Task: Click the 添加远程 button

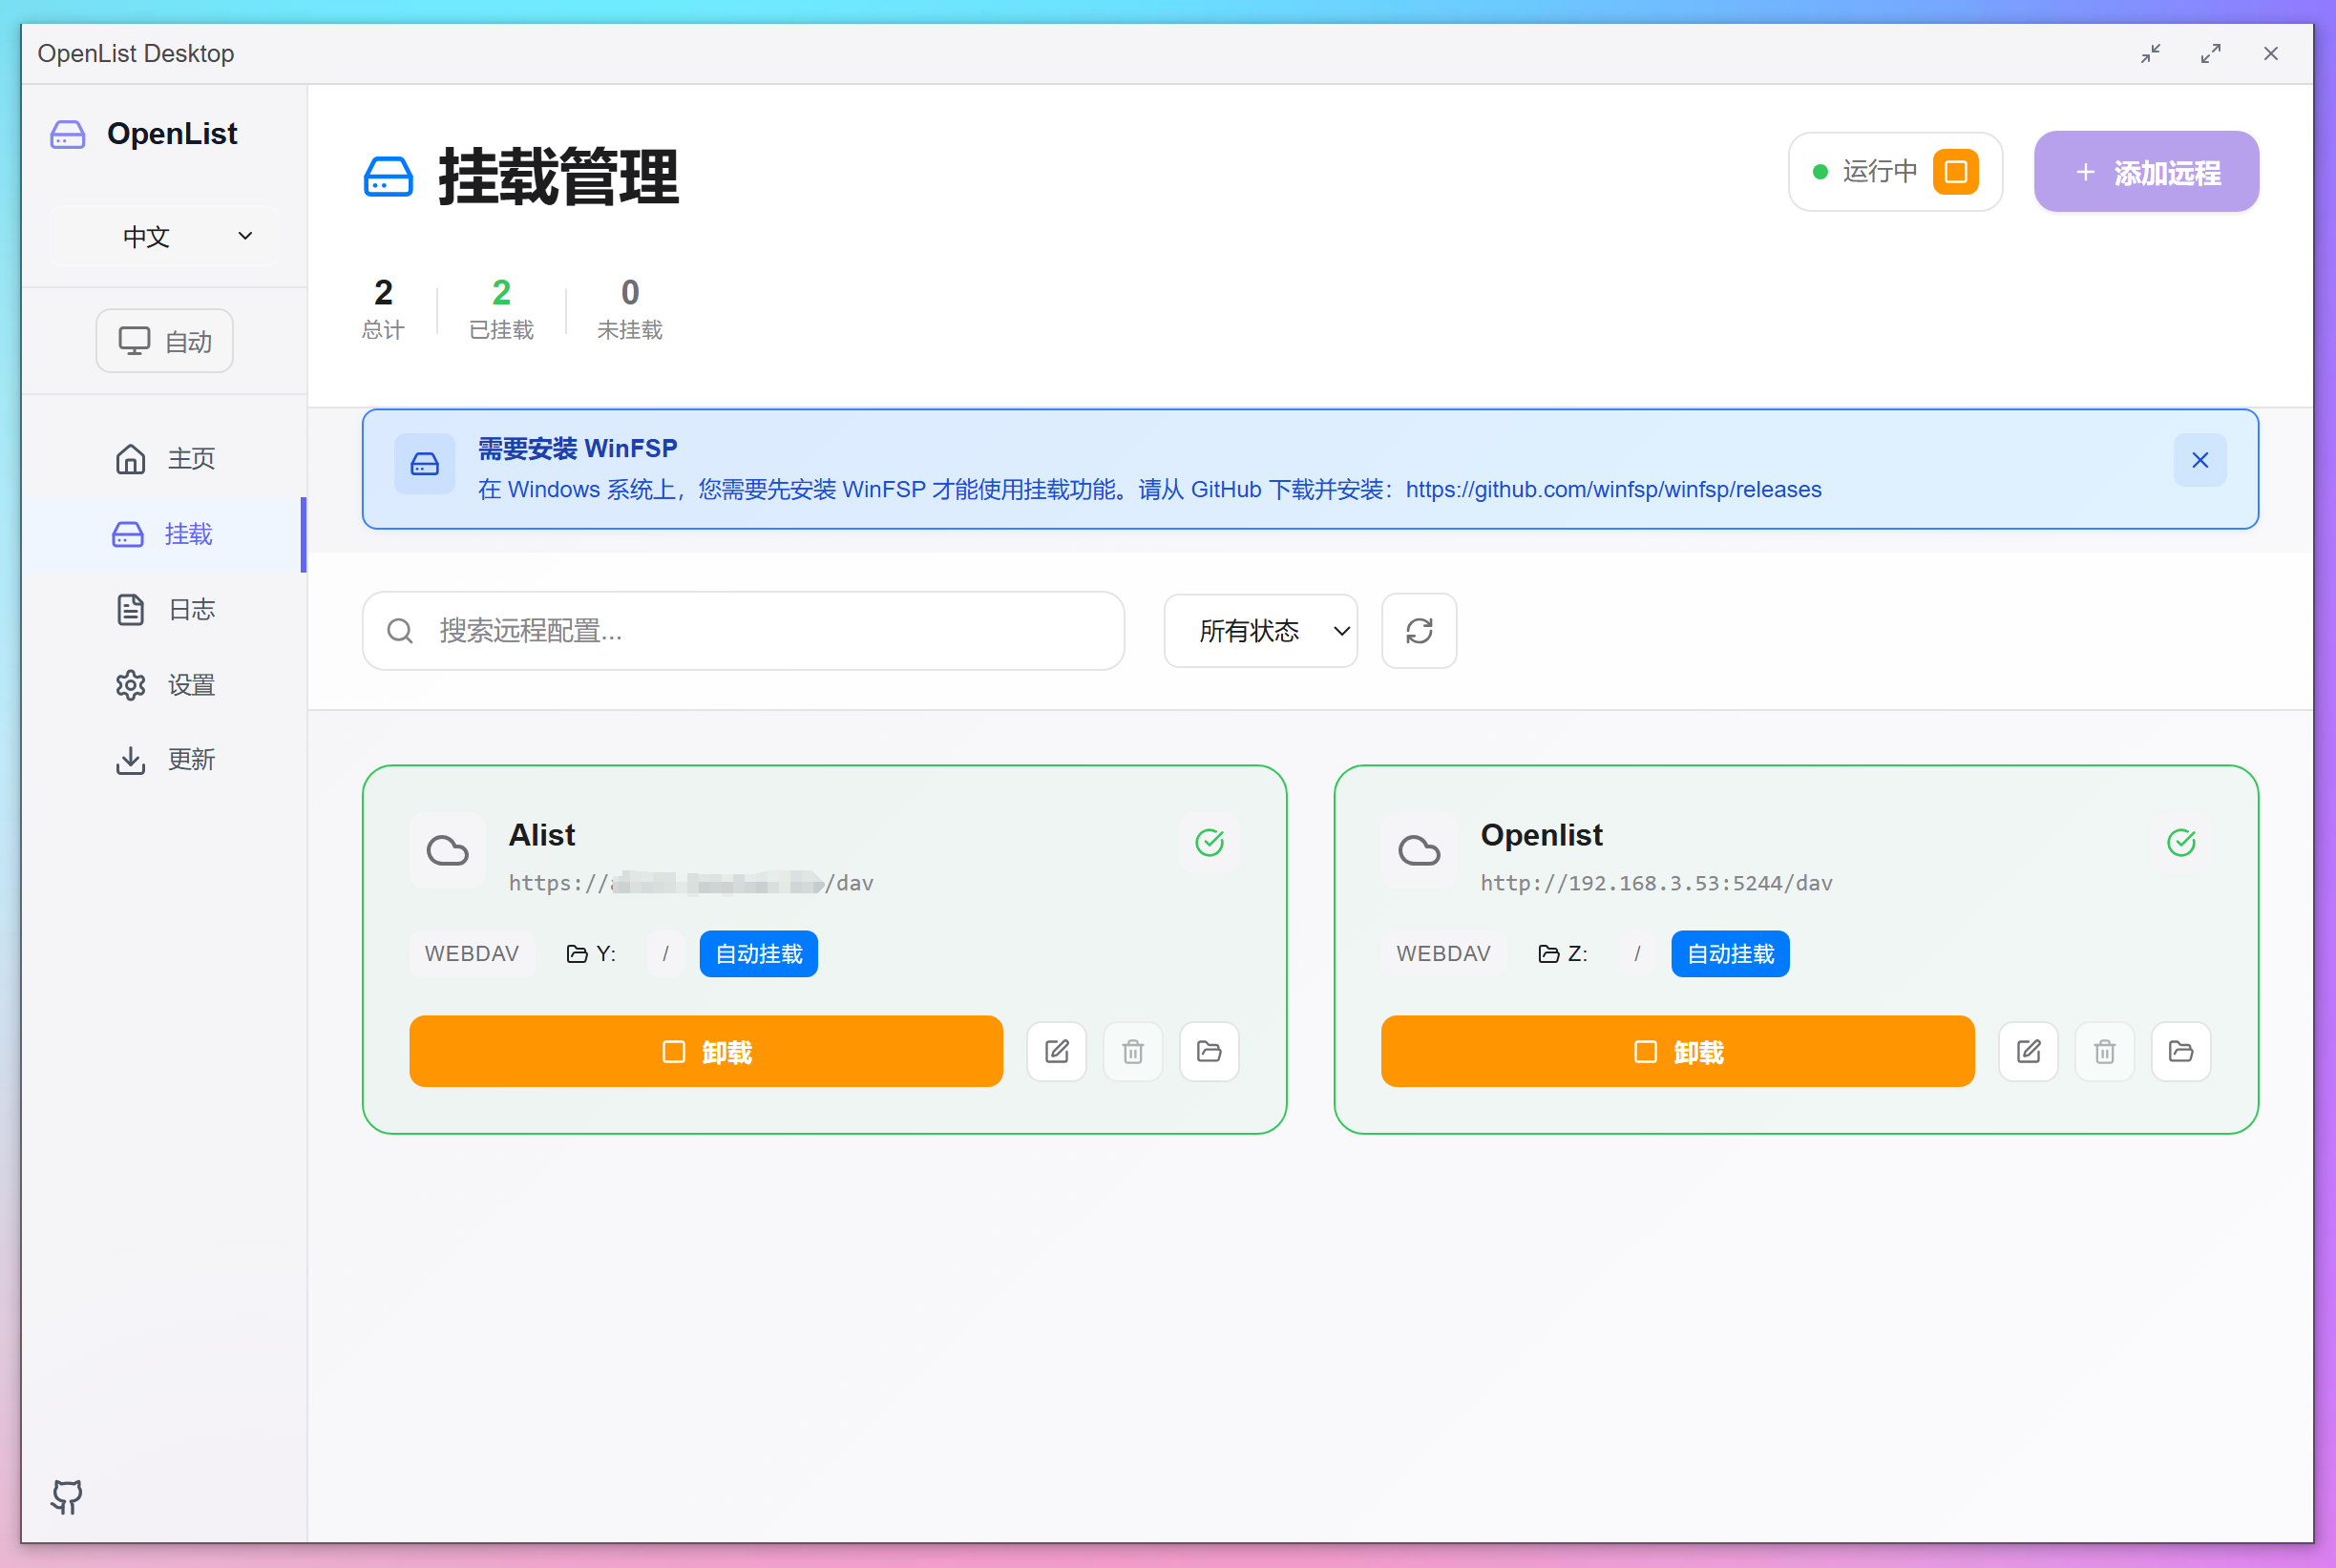Action: (2145, 171)
